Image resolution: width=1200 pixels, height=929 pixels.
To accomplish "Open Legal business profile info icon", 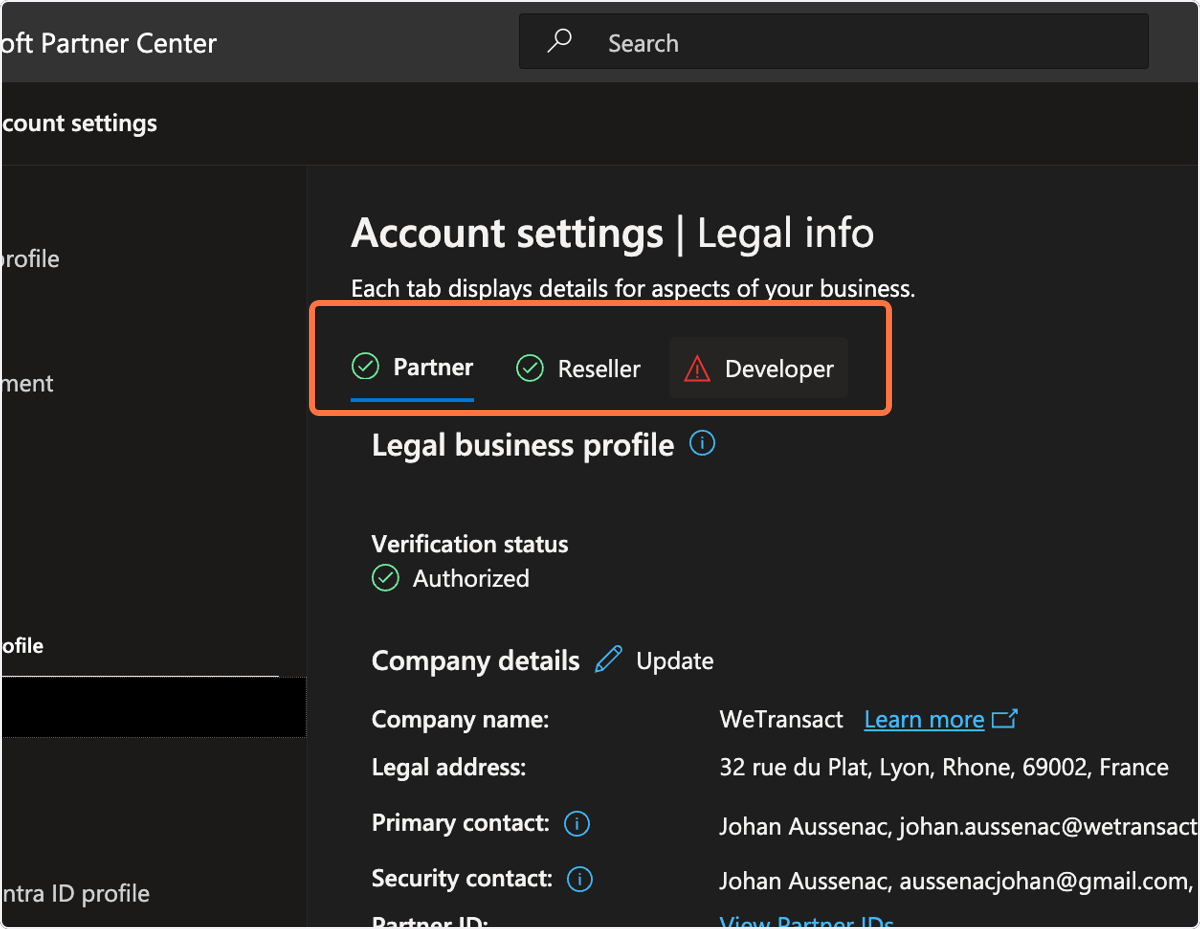I will [703, 443].
